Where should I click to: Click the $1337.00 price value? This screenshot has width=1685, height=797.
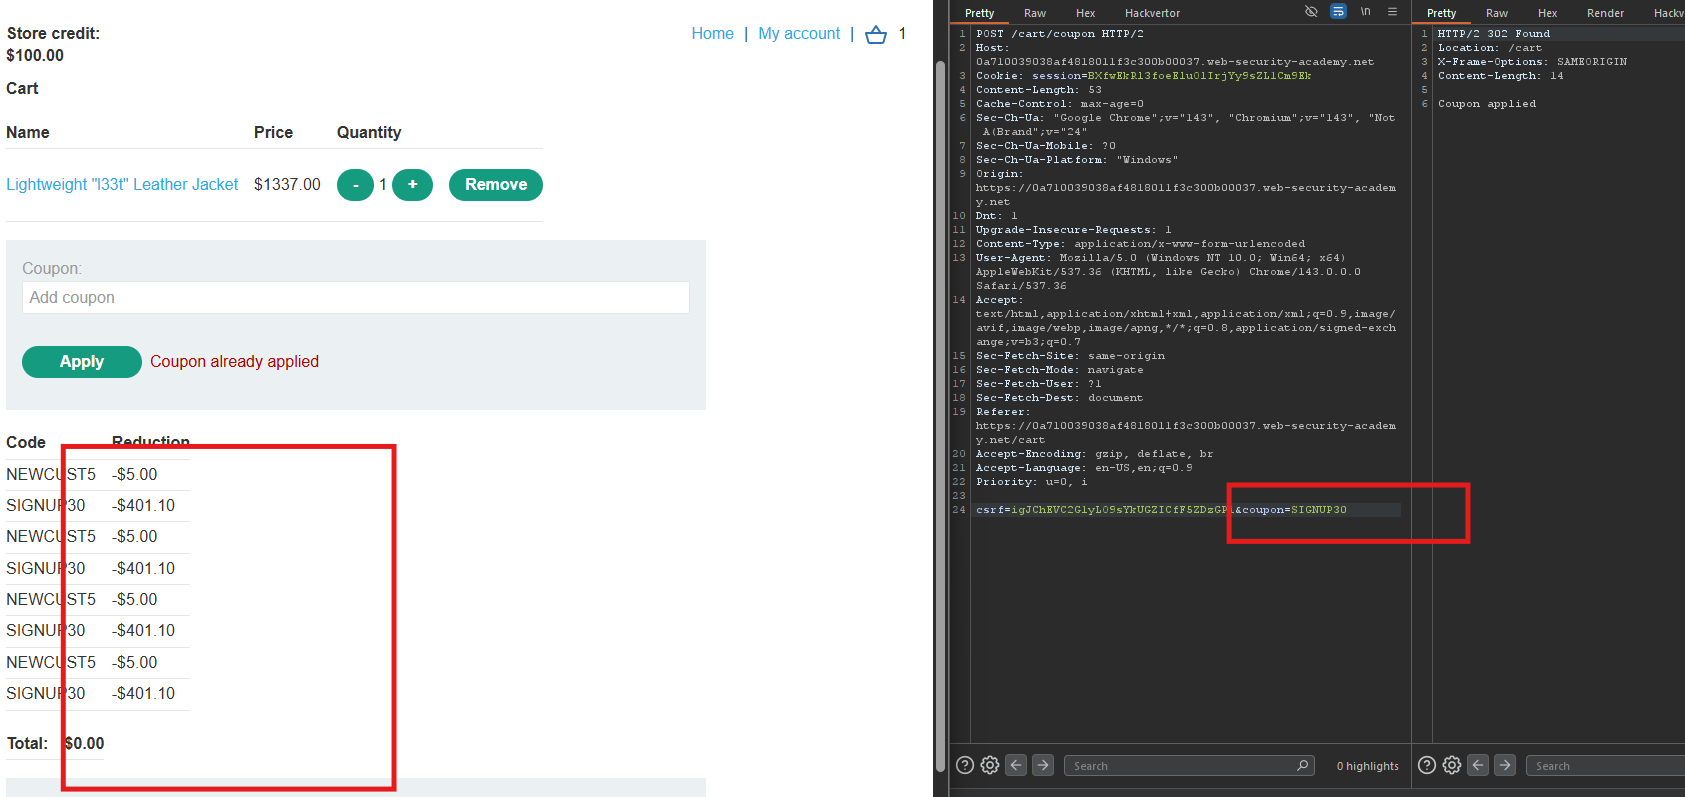(287, 184)
